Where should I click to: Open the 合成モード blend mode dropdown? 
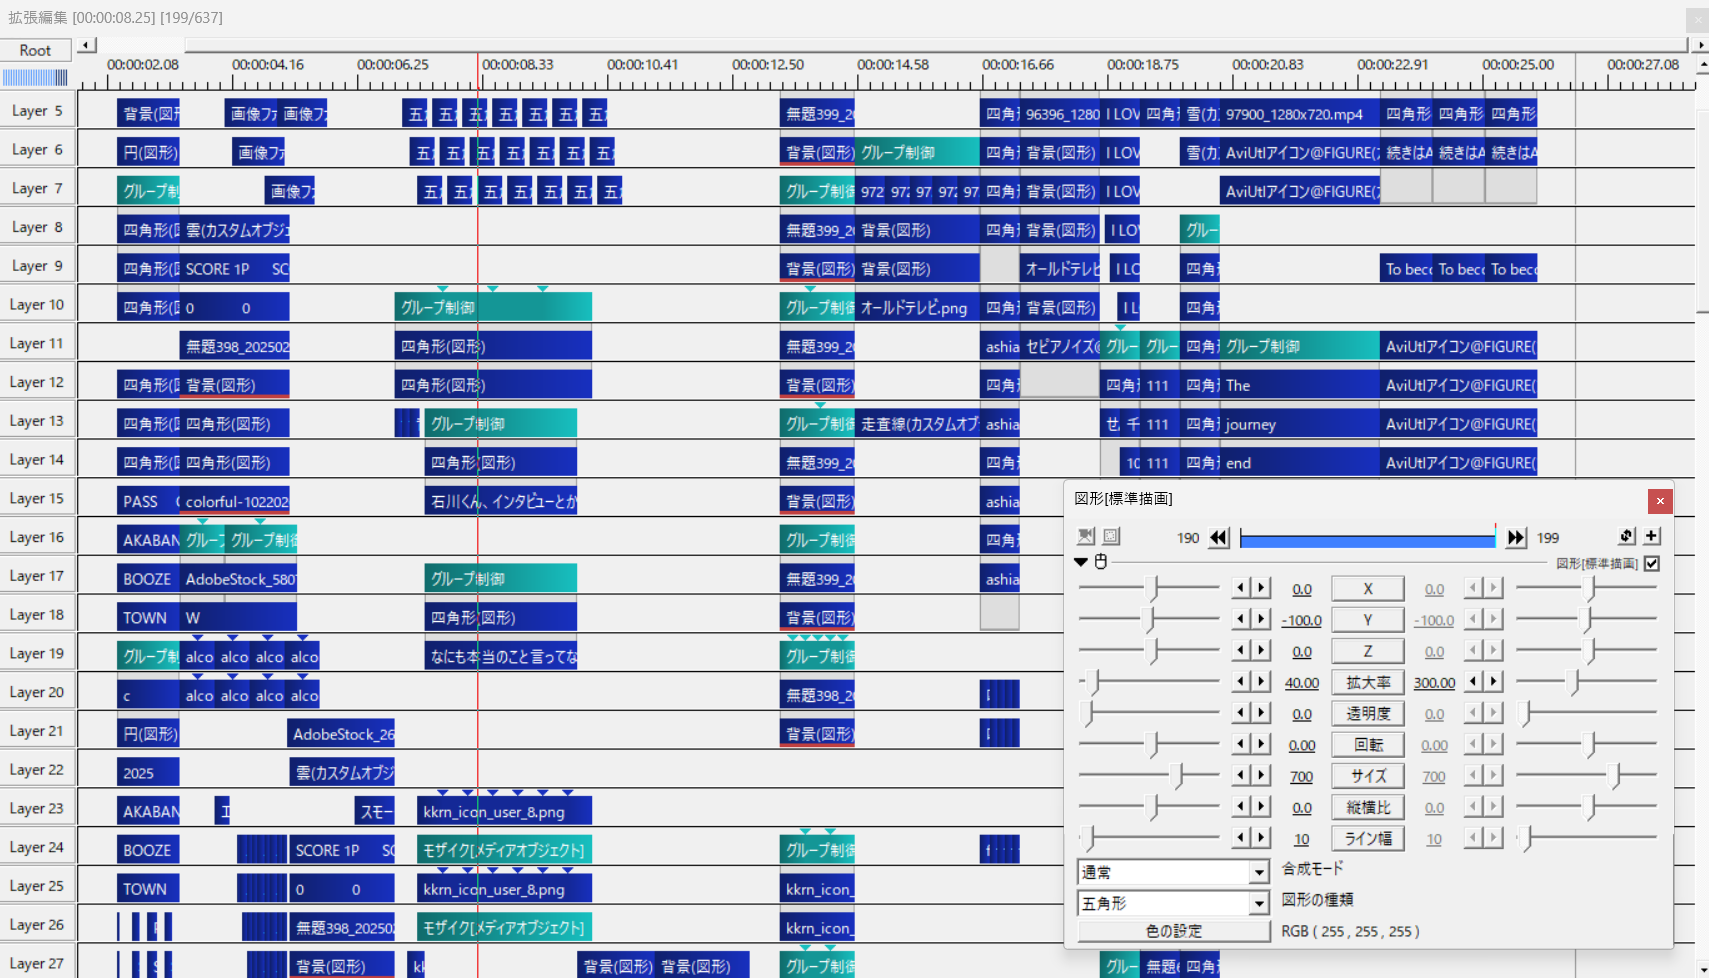pos(1259,872)
